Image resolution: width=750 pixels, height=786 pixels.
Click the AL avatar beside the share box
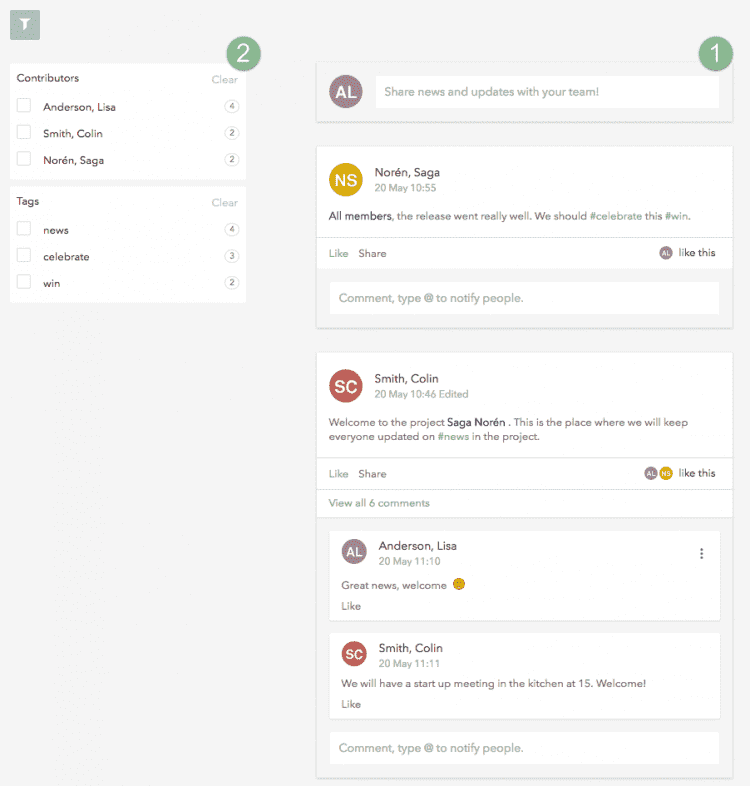pyautogui.click(x=346, y=92)
